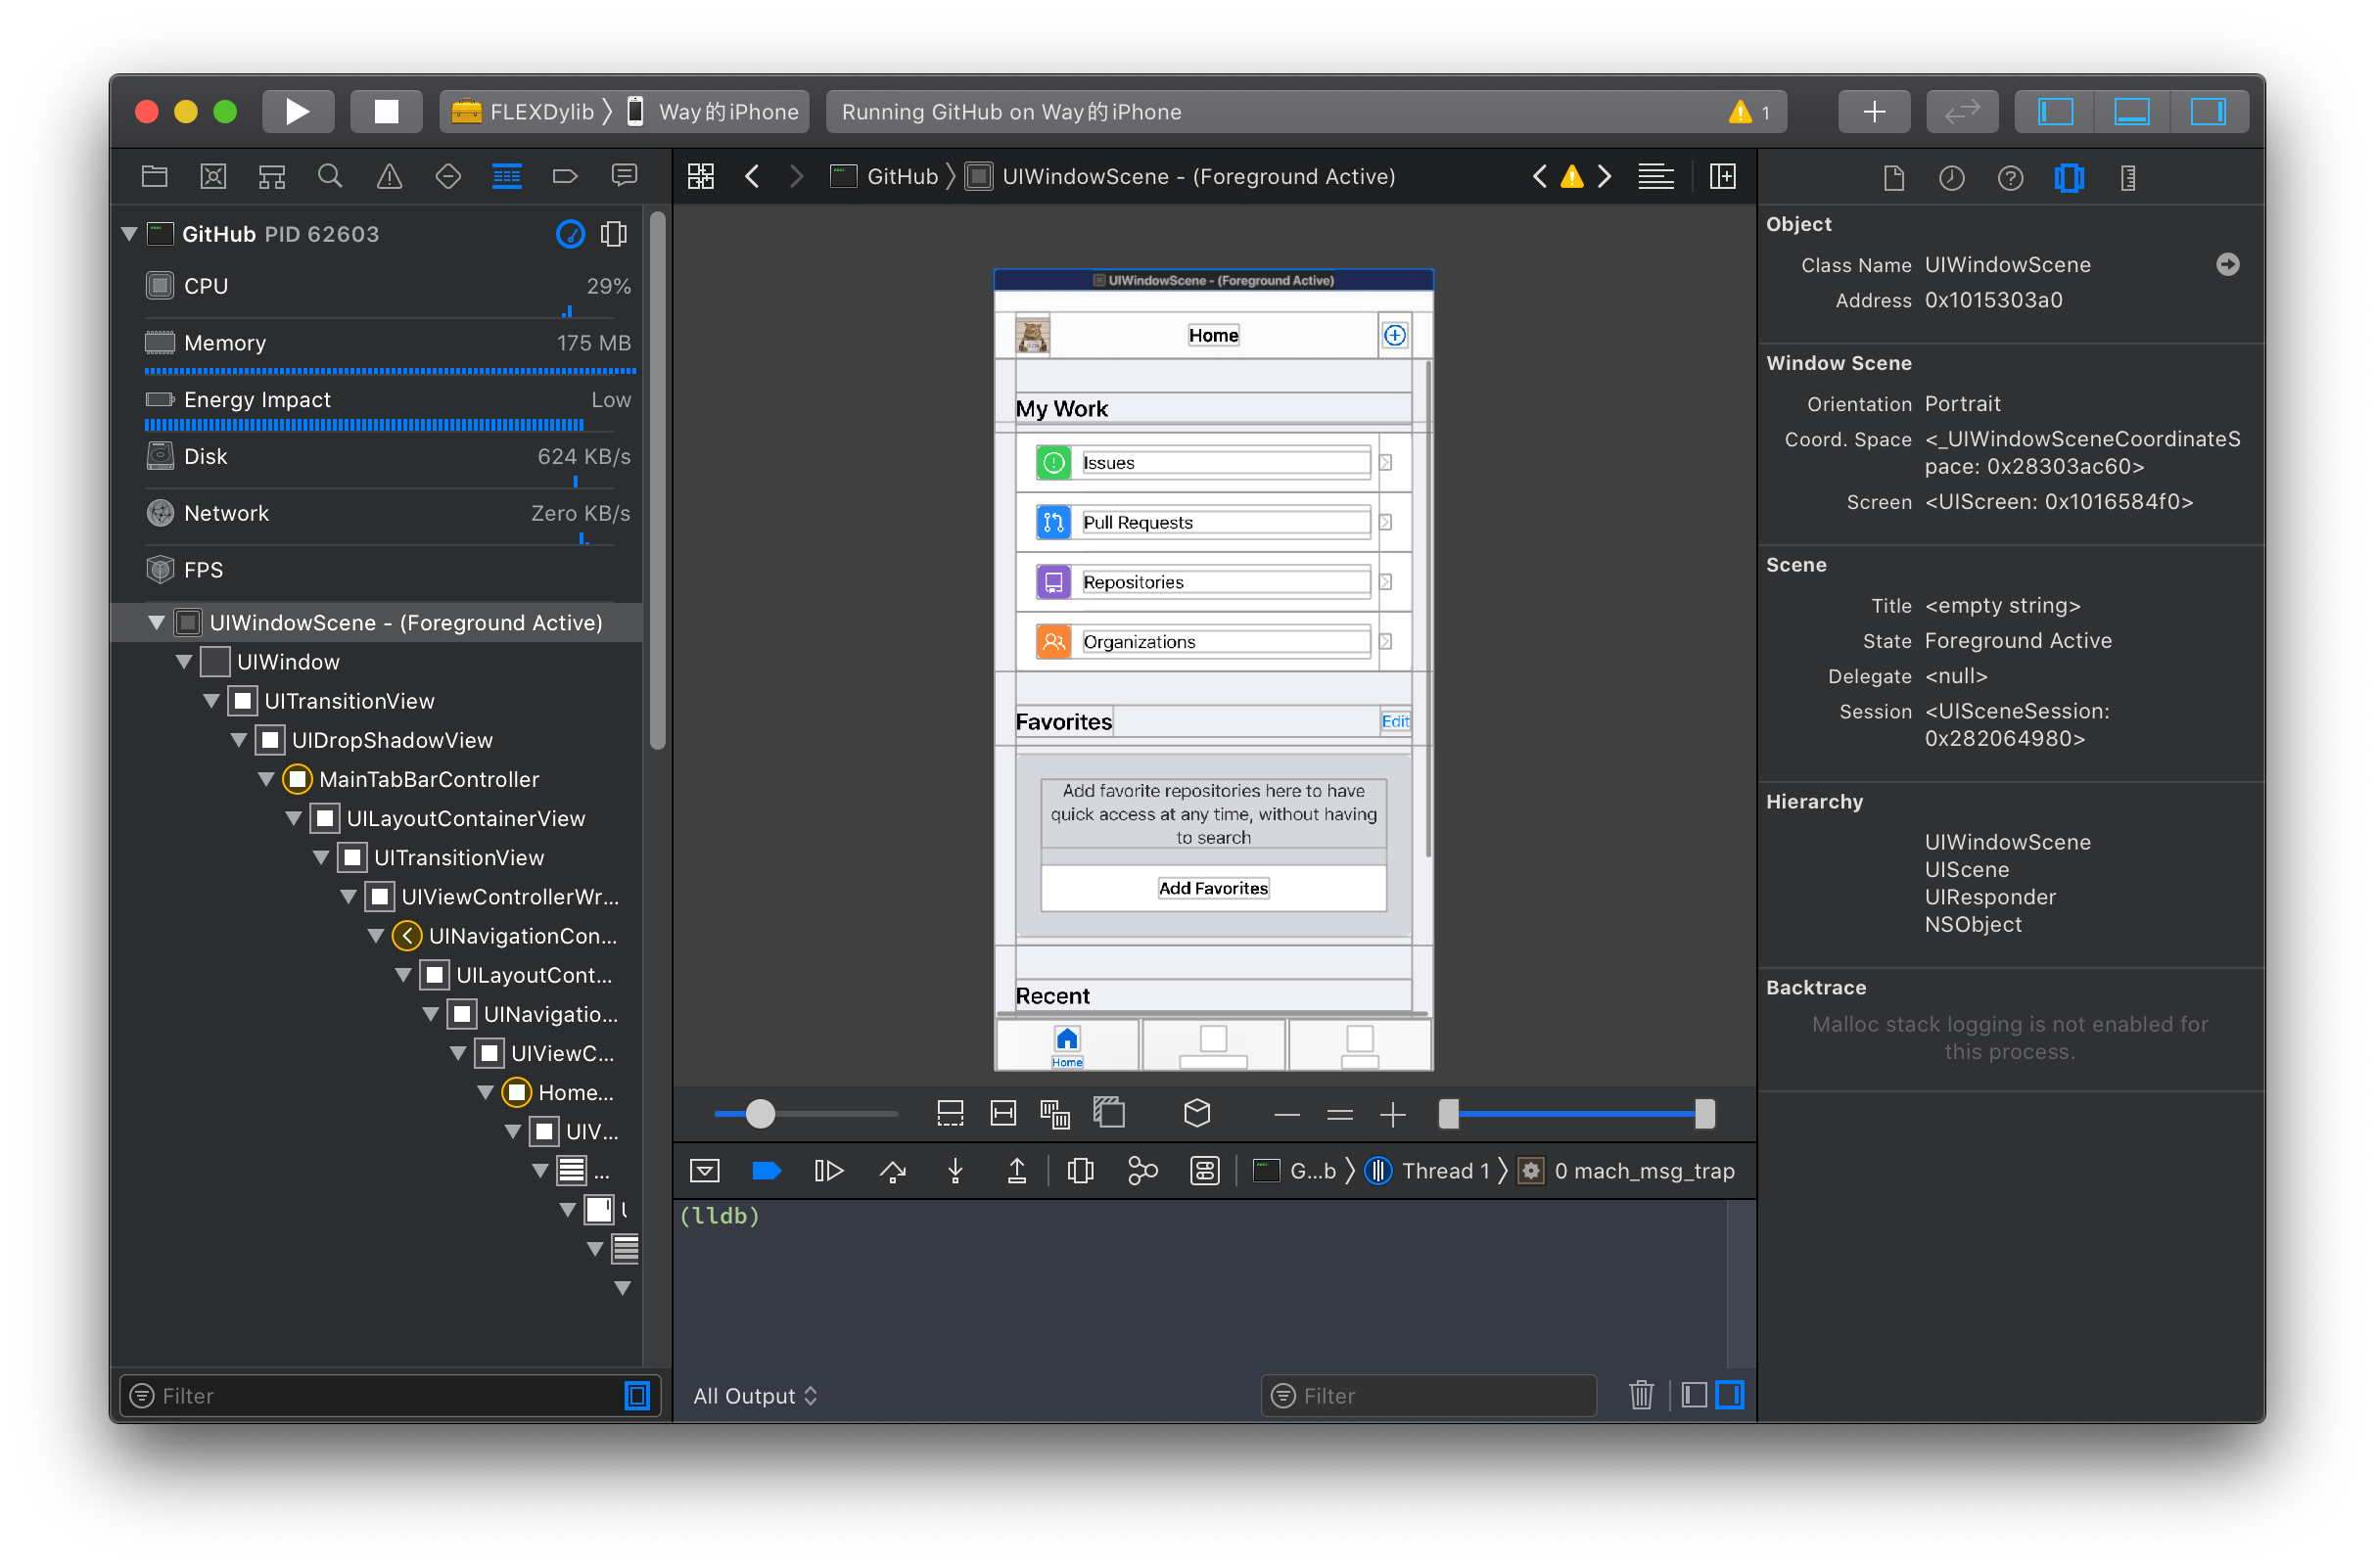Collapse the MainTabBarController tree node

click(266, 779)
